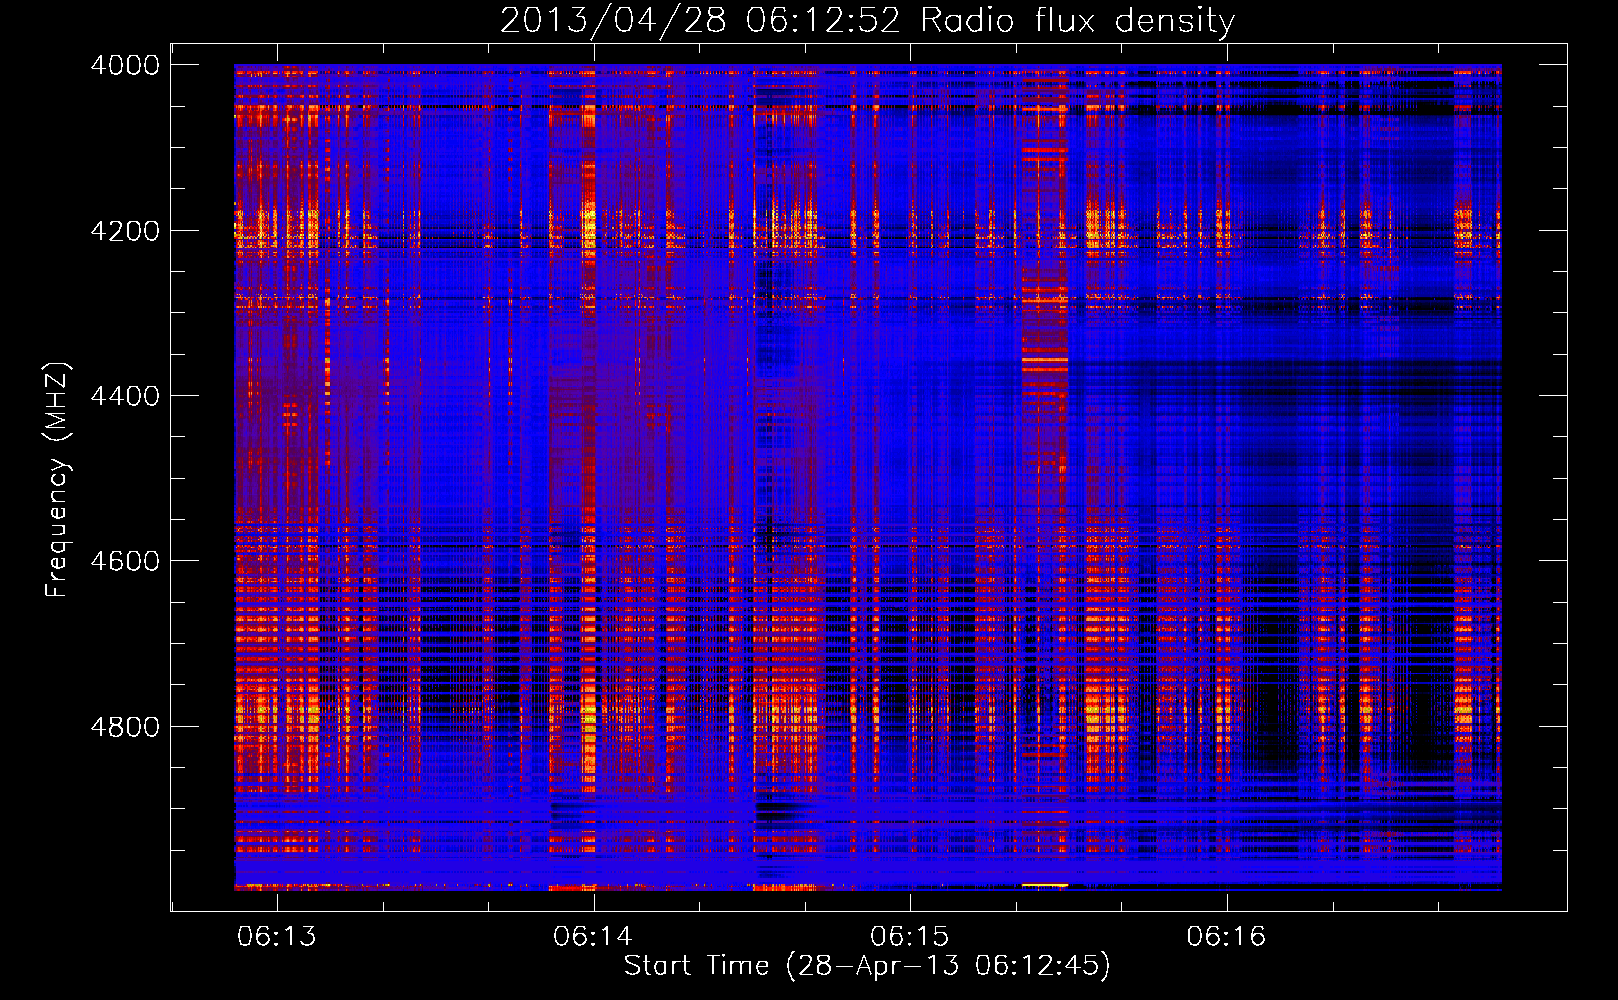The width and height of the screenshot is (1618, 1000).
Task: Click the 06:16 time tick label
Action: (1227, 937)
